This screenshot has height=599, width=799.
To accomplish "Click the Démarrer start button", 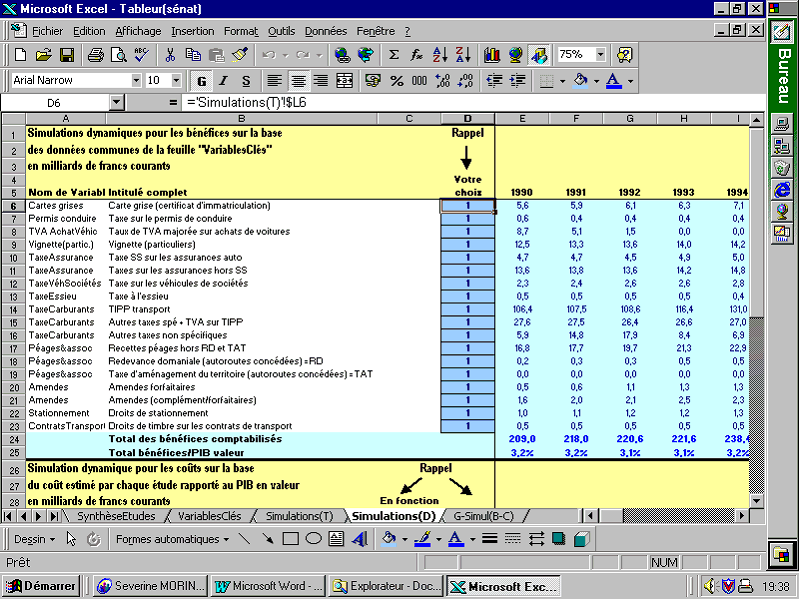I will tap(43, 586).
